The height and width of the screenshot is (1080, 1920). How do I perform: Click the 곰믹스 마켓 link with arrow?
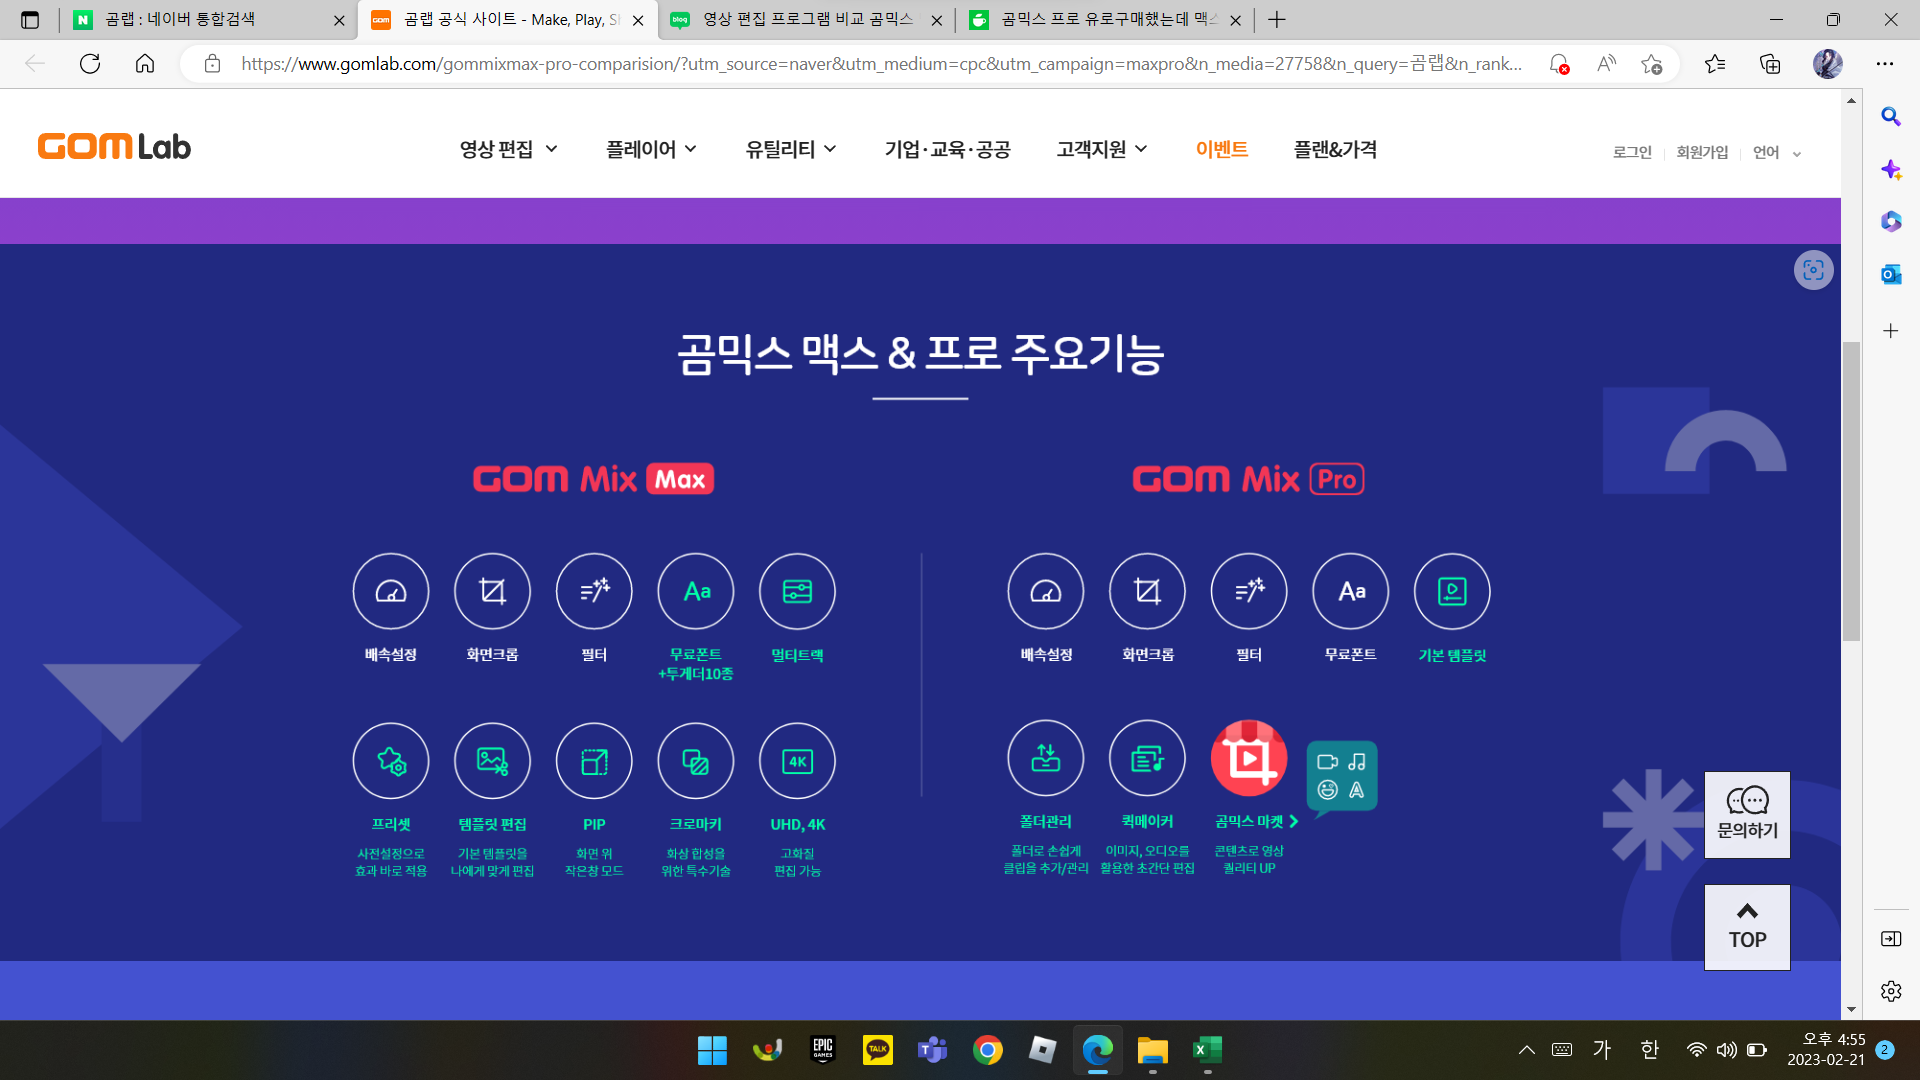coord(1256,821)
